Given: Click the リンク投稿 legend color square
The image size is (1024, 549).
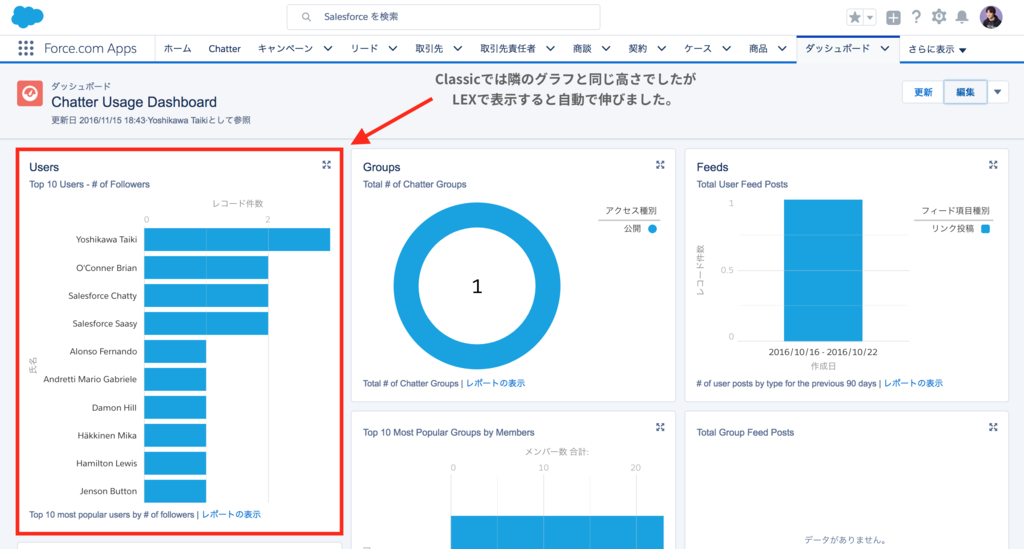Looking at the screenshot, I should [x=985, y=228].
